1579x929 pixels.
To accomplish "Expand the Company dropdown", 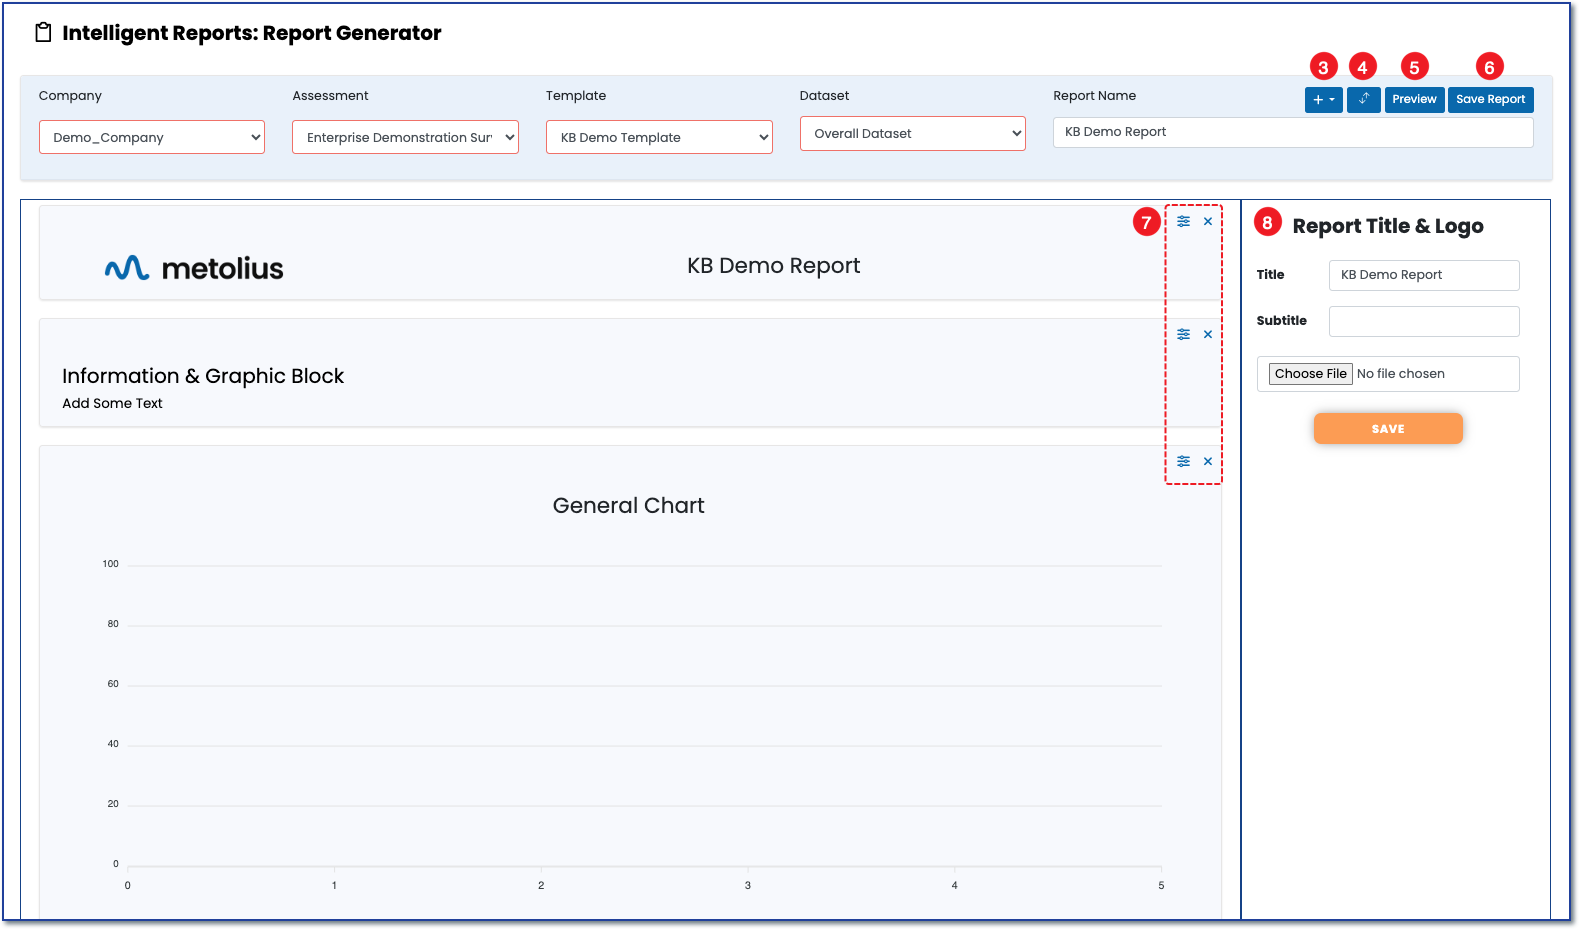I will (x=152, y=138).
